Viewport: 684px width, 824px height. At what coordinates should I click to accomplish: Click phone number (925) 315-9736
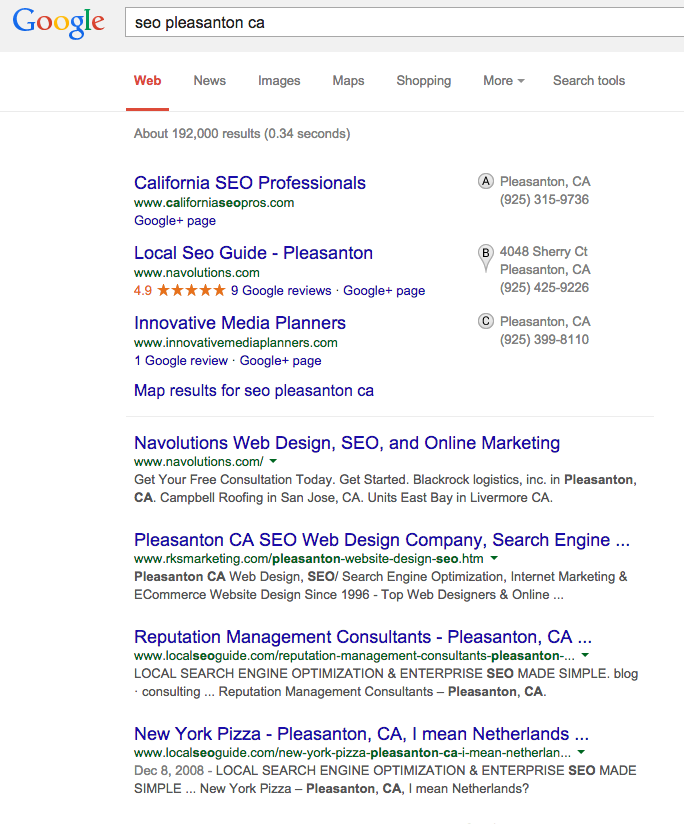[x=544, y=199]
